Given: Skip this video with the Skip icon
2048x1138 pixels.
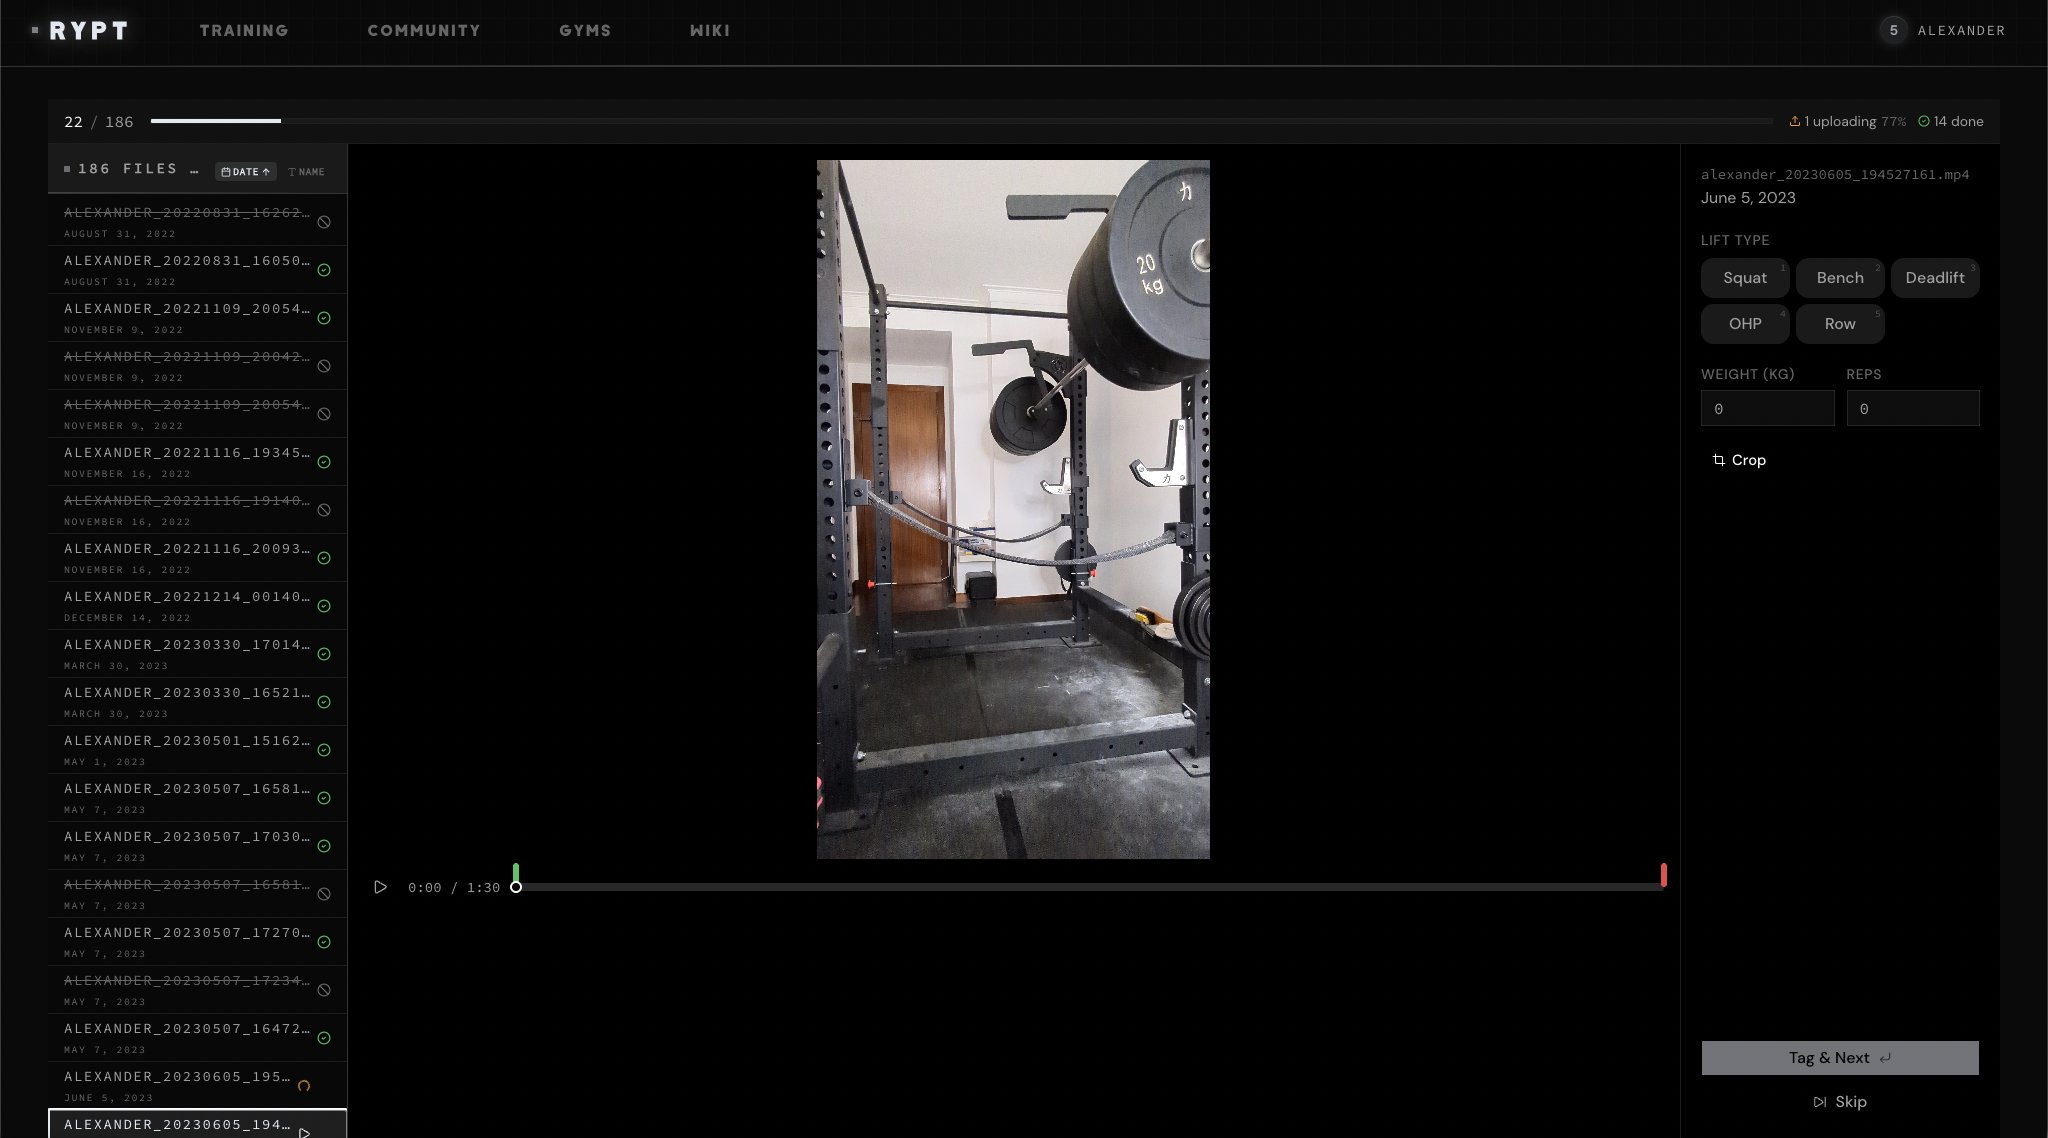Looking at the screenshot, I should click(x=1819, y=1102).
